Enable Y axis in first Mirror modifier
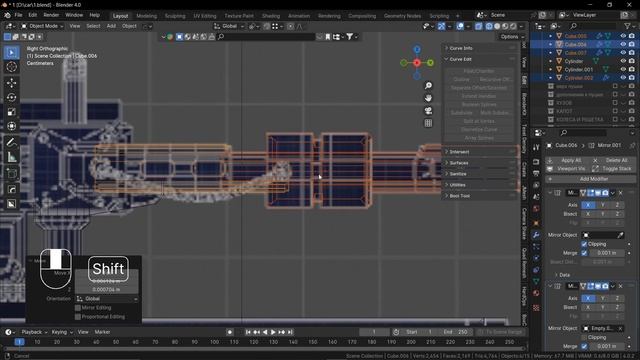 (x=602, y=205)
